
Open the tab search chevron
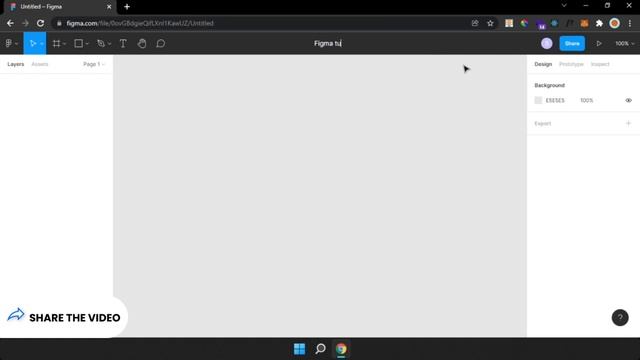pos(564,6)
